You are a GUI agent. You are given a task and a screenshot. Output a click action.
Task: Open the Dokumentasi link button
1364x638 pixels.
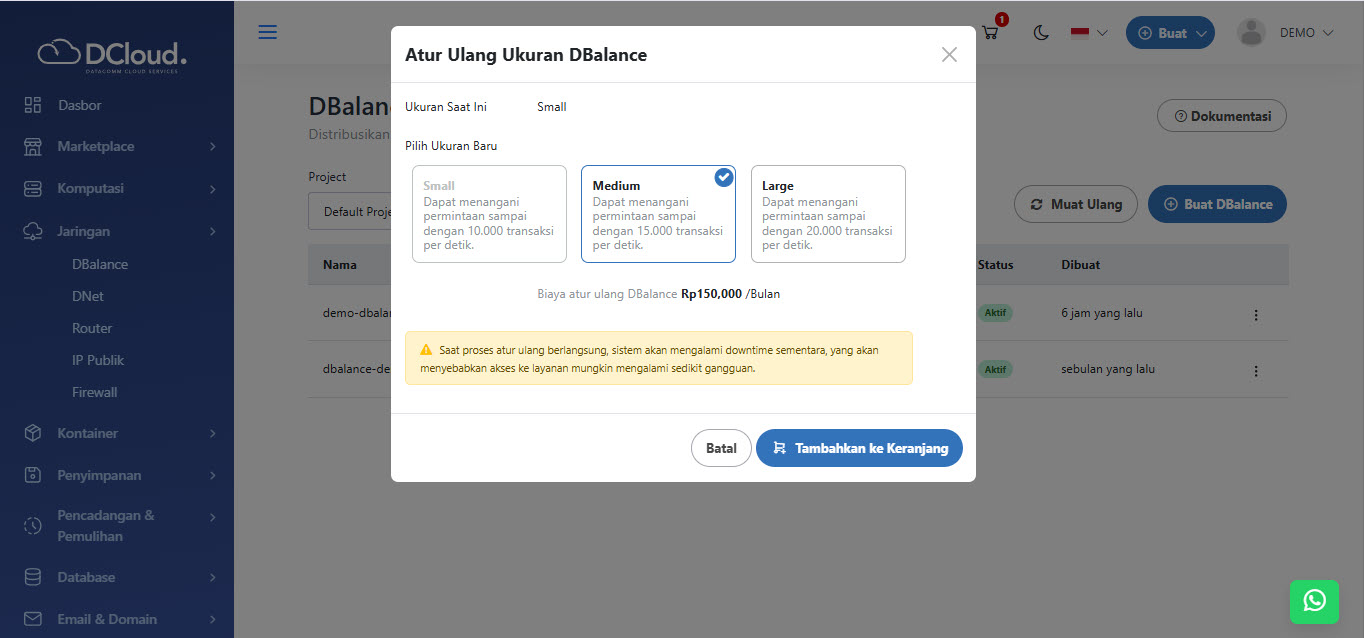click(1221, 116)
